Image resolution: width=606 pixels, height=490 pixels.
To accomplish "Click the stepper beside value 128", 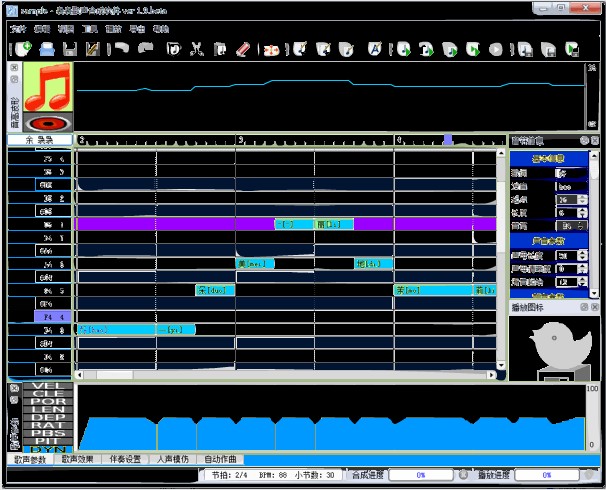I will [582, 282].
